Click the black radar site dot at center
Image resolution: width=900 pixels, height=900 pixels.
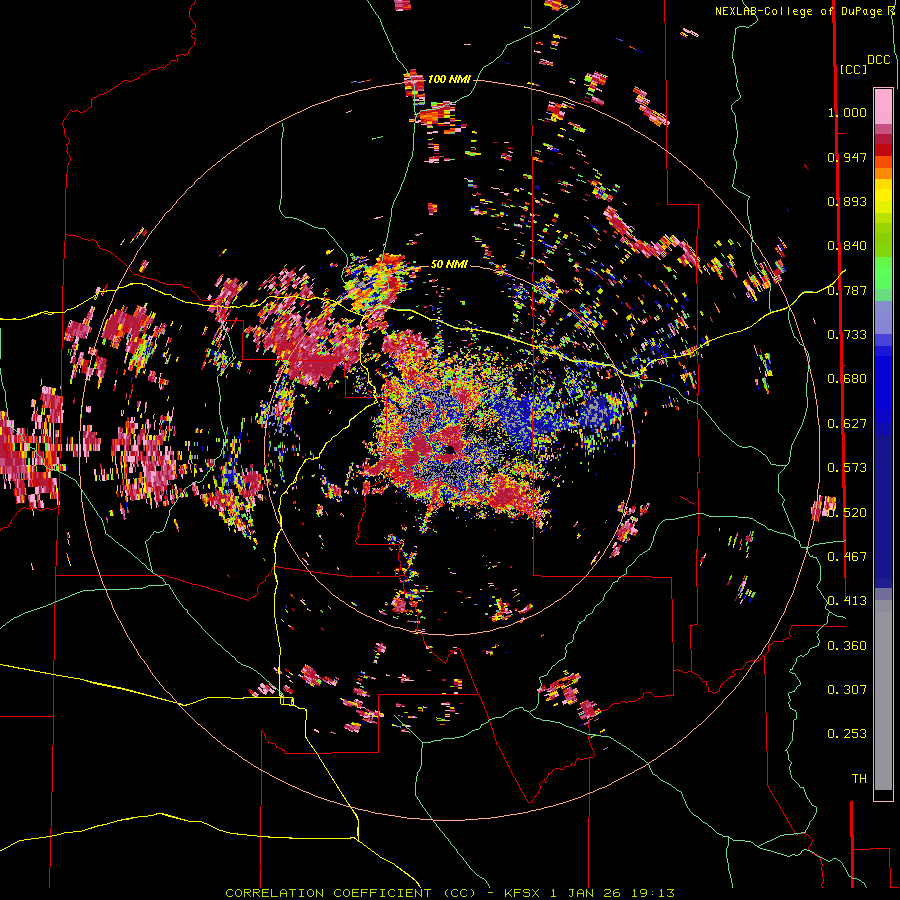(x=449, y=450)
